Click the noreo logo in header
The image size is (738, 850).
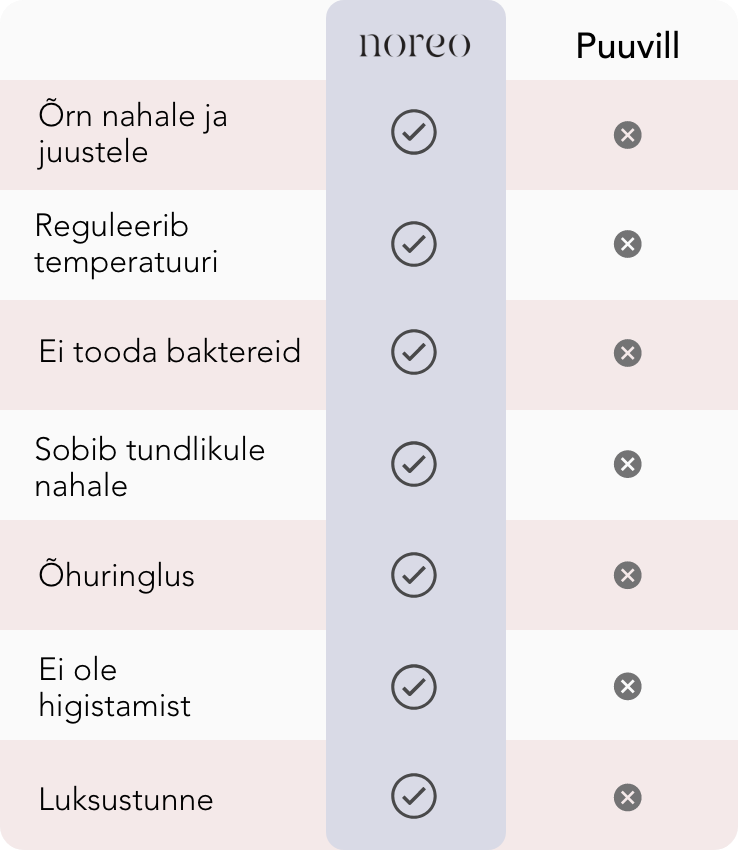(414, 46)
